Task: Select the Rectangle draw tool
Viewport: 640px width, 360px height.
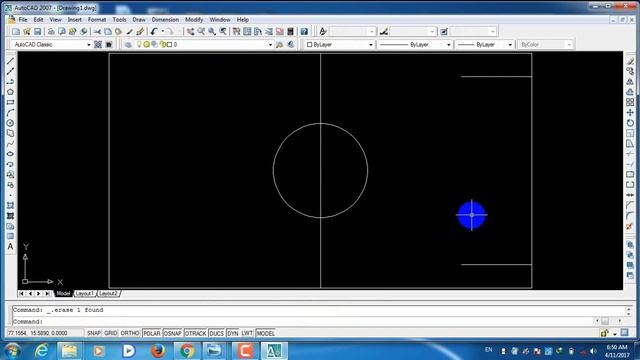Action: coord(10,102)
